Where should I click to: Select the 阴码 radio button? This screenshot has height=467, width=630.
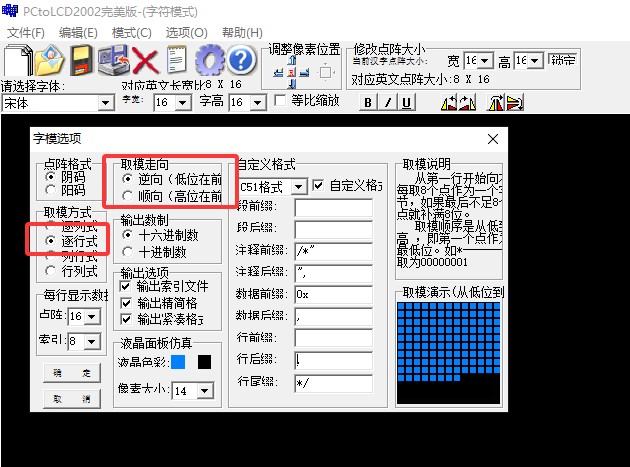(x=51, y=177)
